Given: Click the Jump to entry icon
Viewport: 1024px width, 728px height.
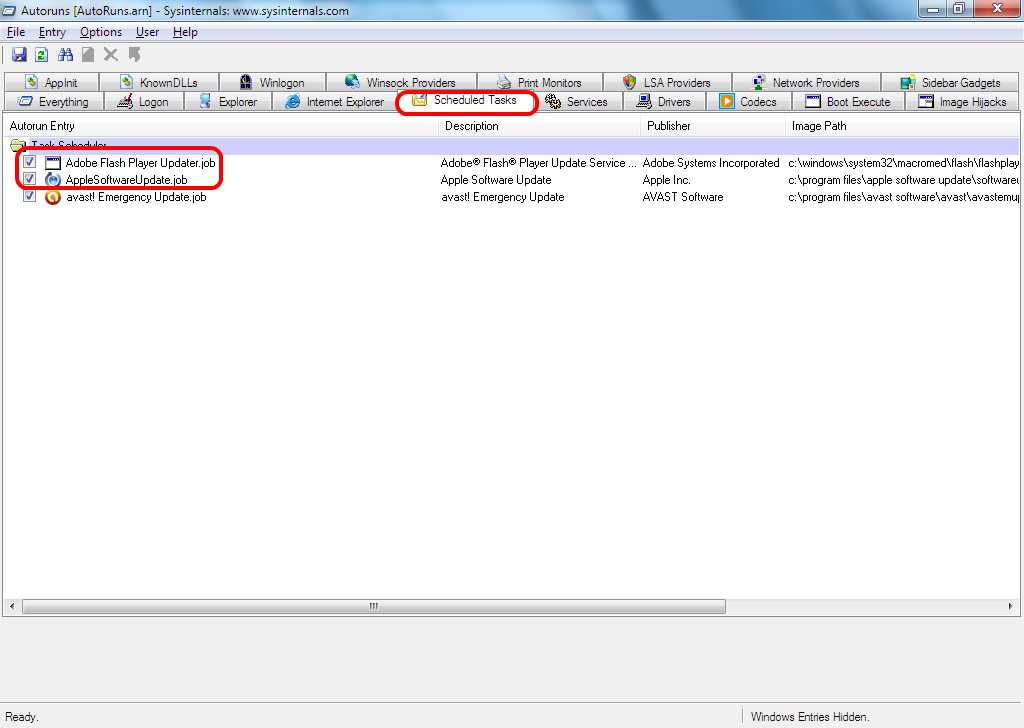Looking at the screenshot, I should (135, 55).
